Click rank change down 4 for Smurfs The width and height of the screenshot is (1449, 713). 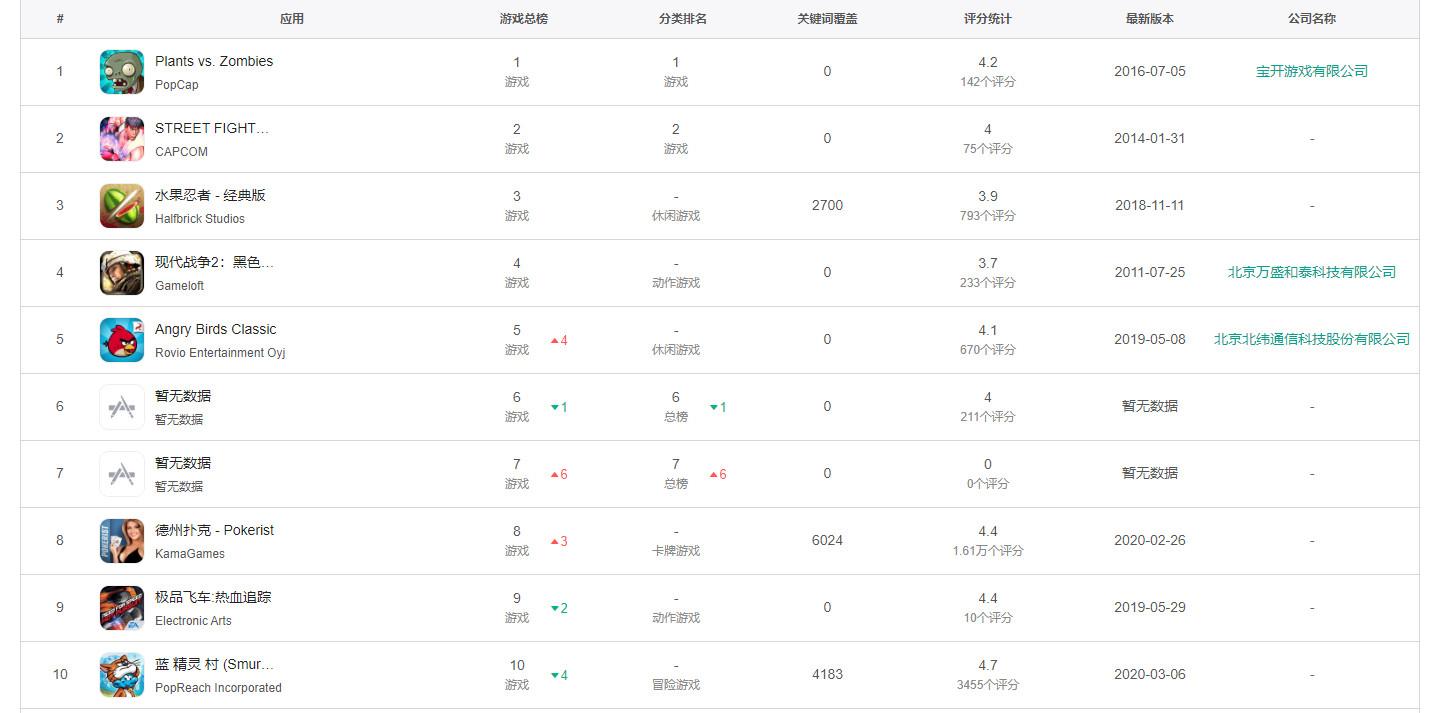click(x=559, y=675)
